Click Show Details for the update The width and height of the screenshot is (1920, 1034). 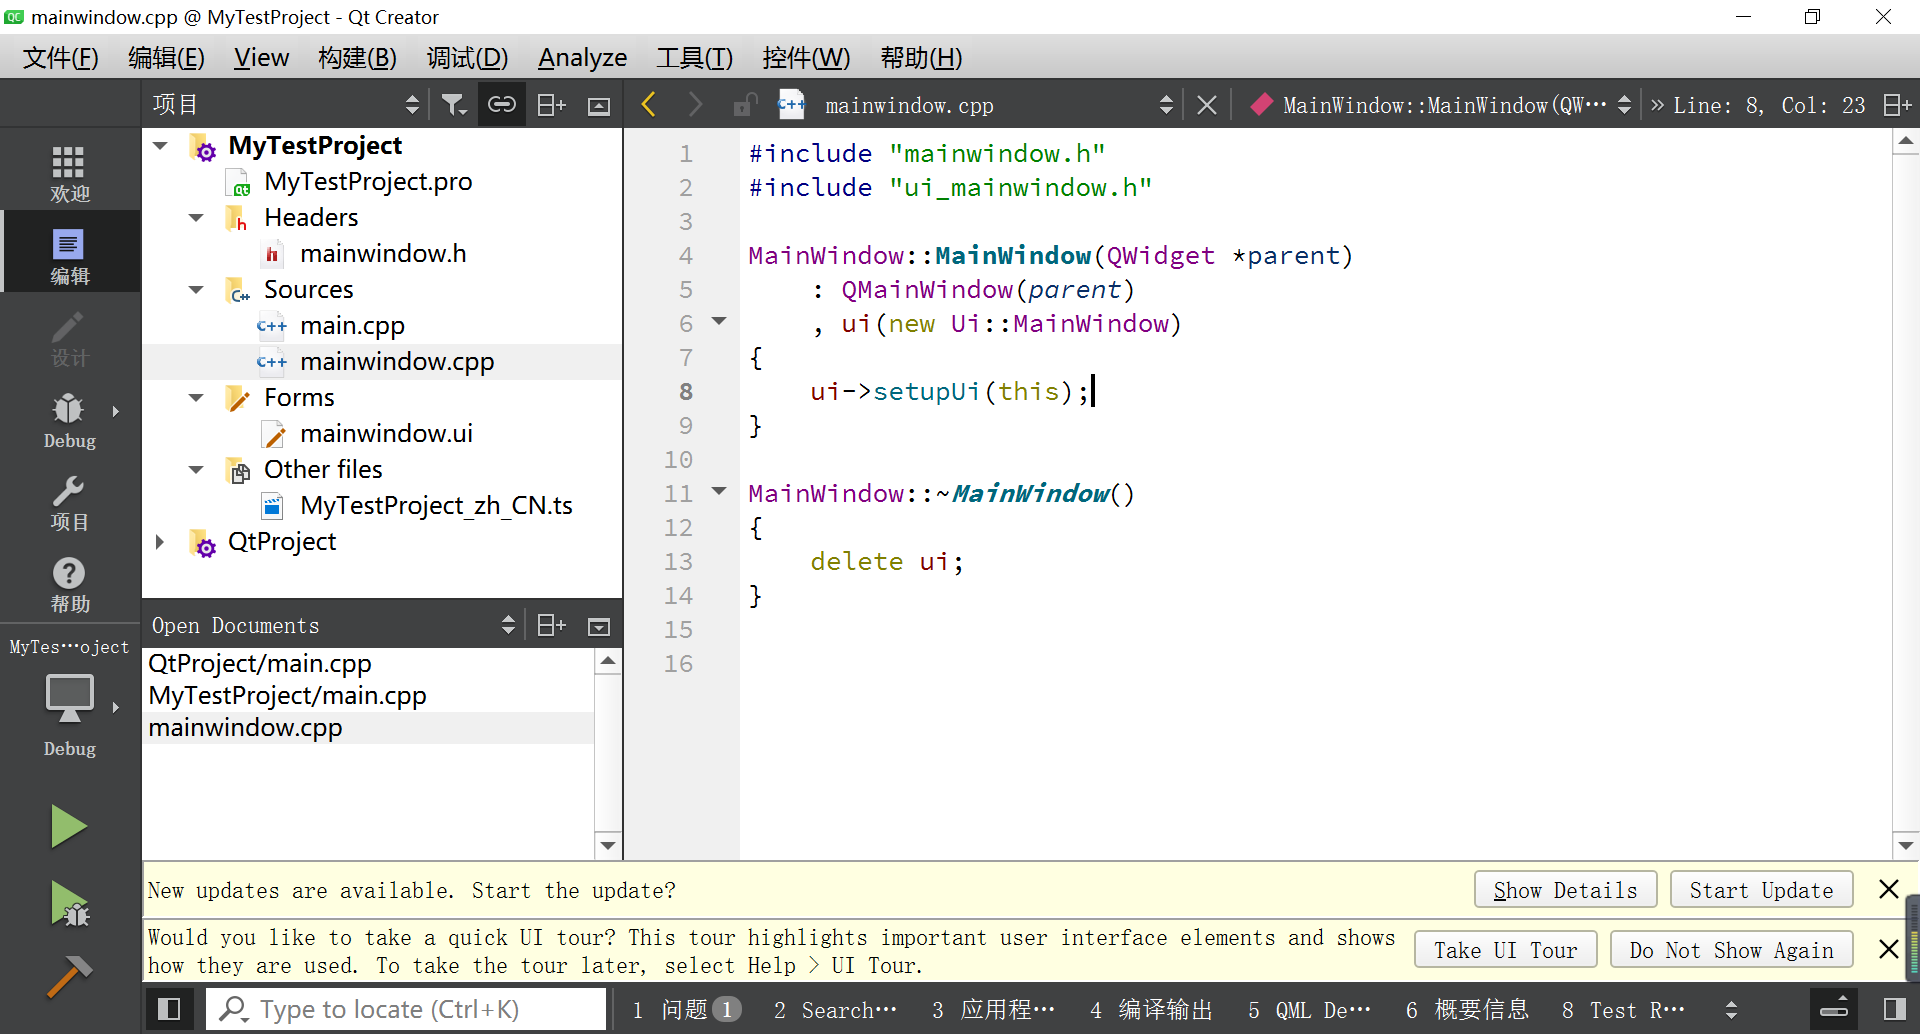[x=1565, y=890]
